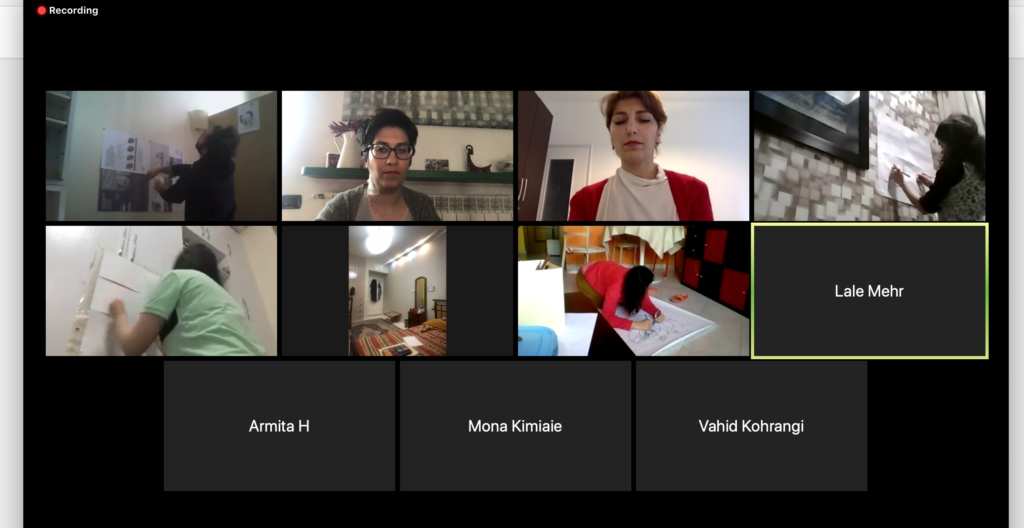Screen dimensions: 1024x528
Task: Click the yellow active-speaker border of Lale Mehr
Action: [x=869, y=225]
